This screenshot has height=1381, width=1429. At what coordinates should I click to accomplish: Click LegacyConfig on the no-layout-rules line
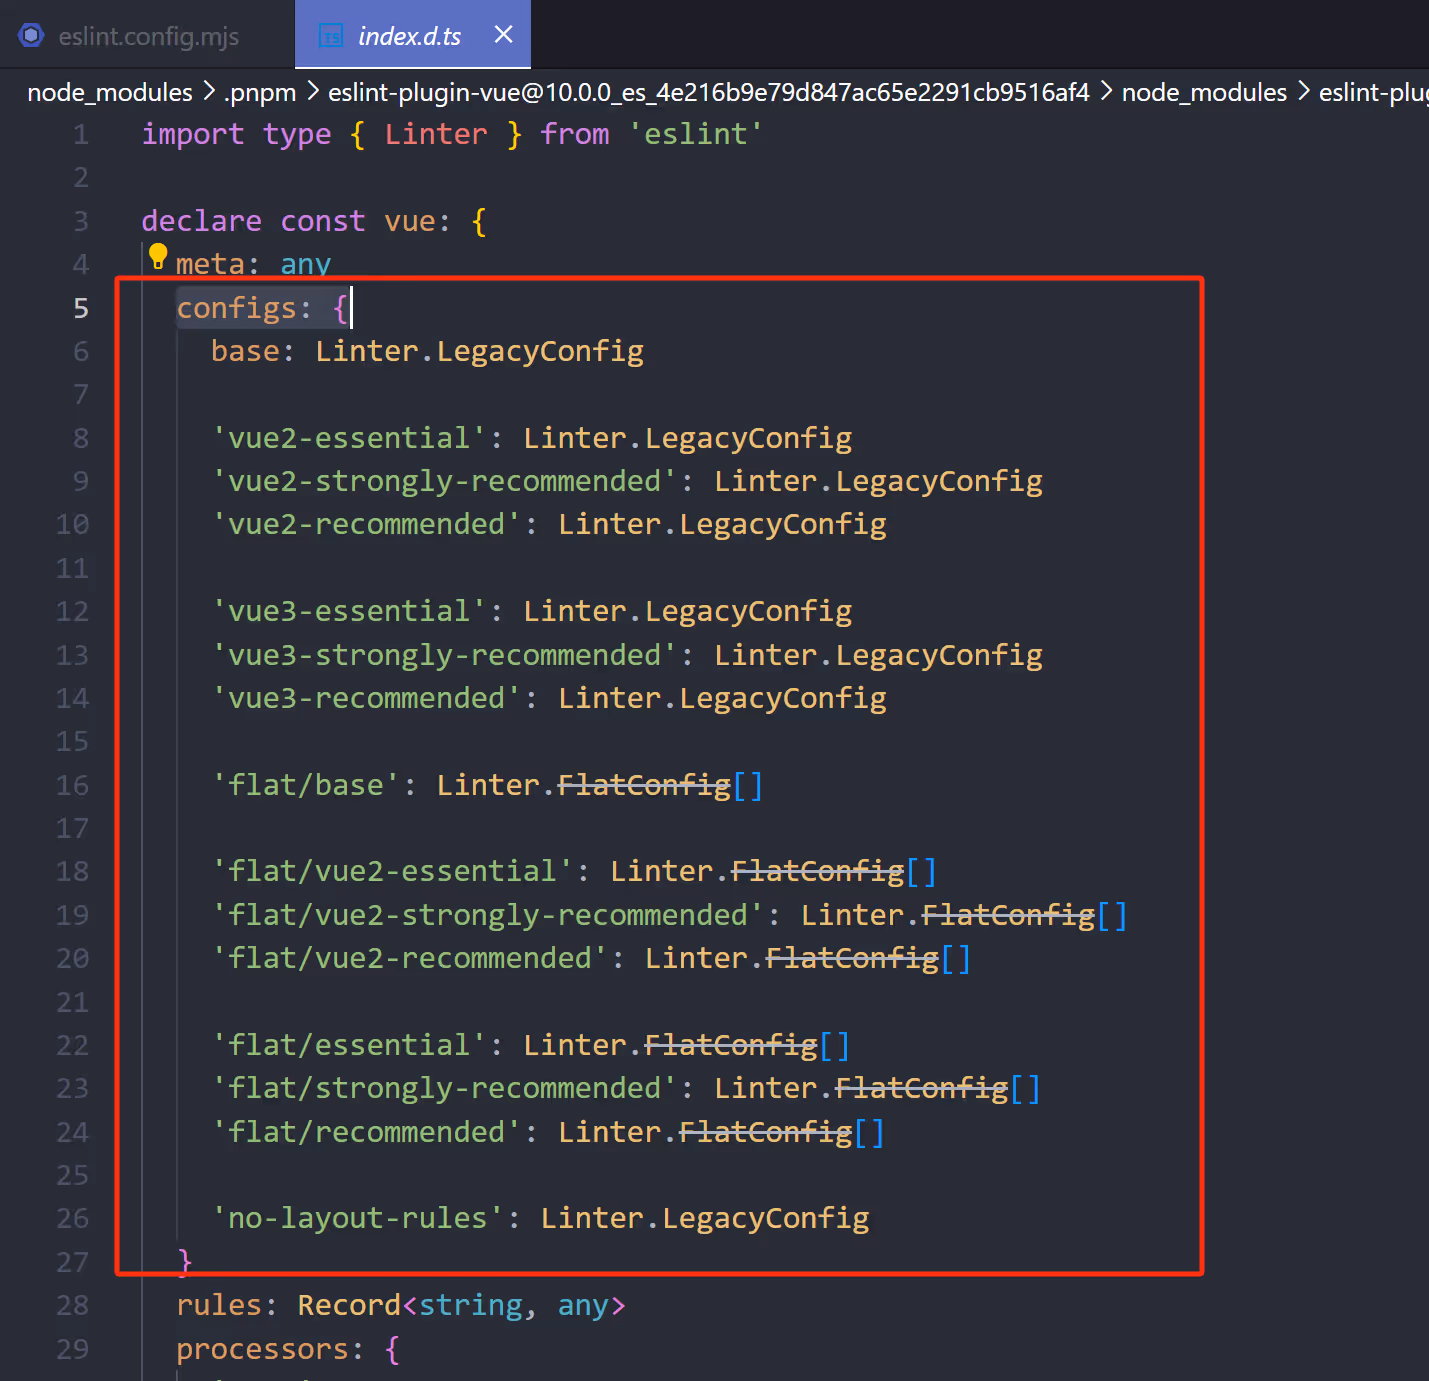766,1219
